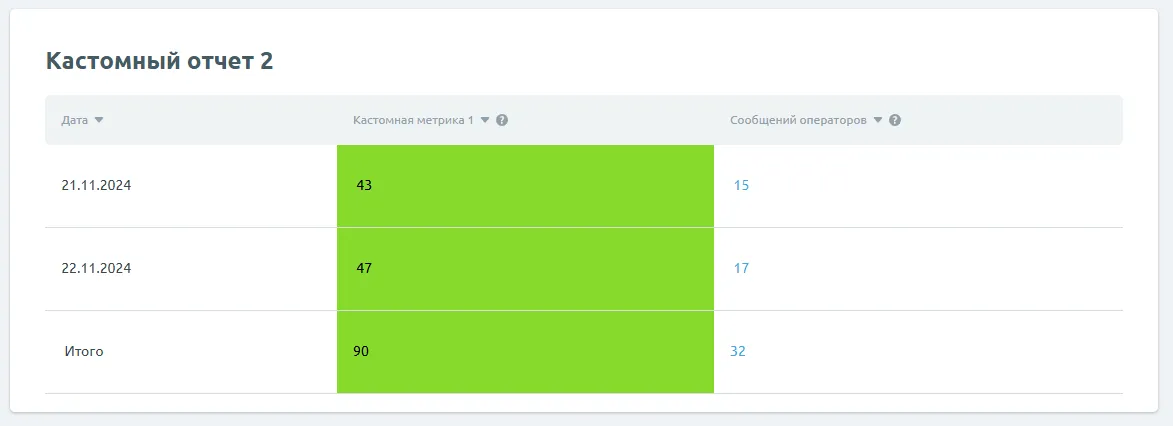1173x426 pixels.
Task: Open operator messages link 17
Action: point(741,268)
